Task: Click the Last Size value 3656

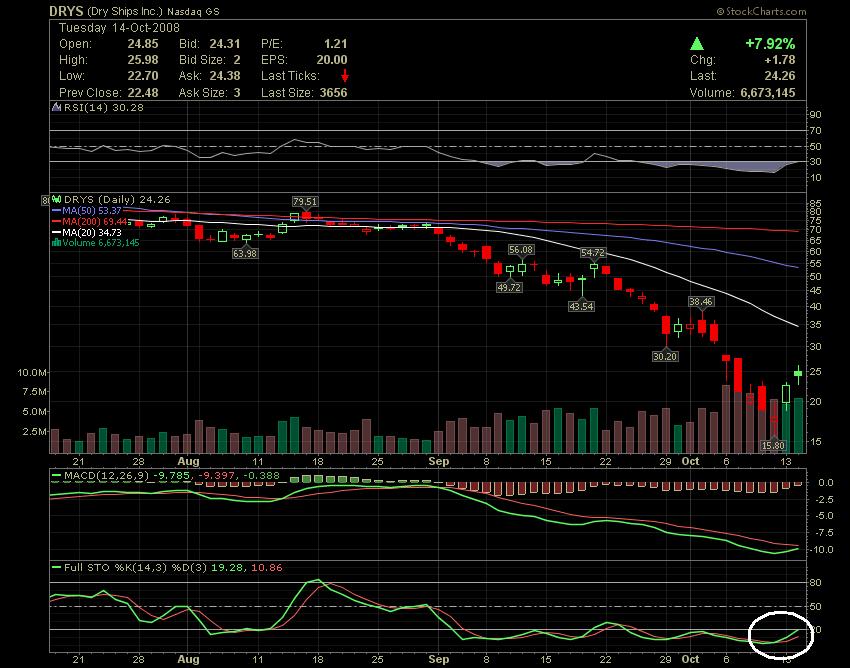Action: tap(333, 93)
